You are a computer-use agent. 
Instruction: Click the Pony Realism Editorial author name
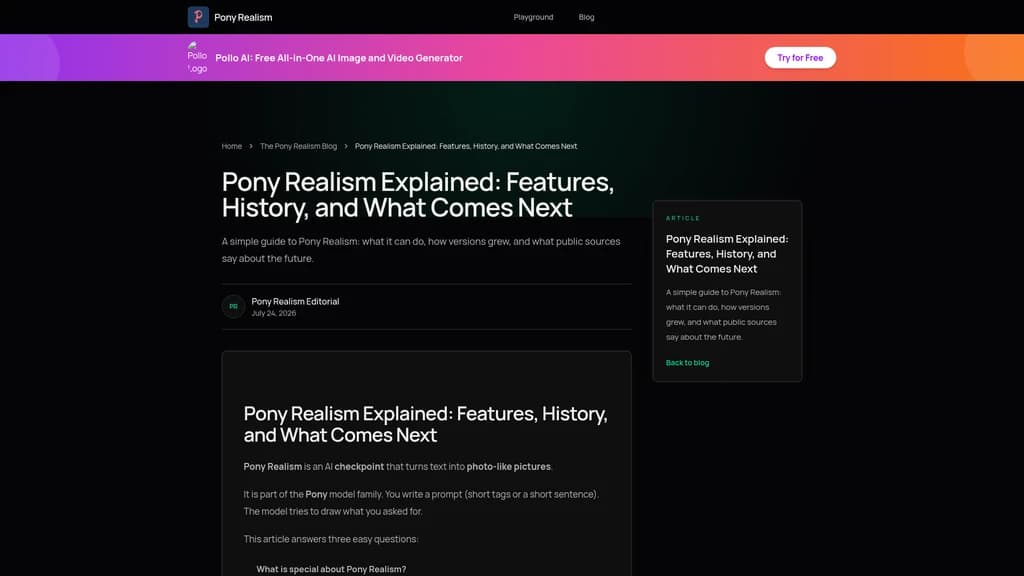tap(295, 301)
